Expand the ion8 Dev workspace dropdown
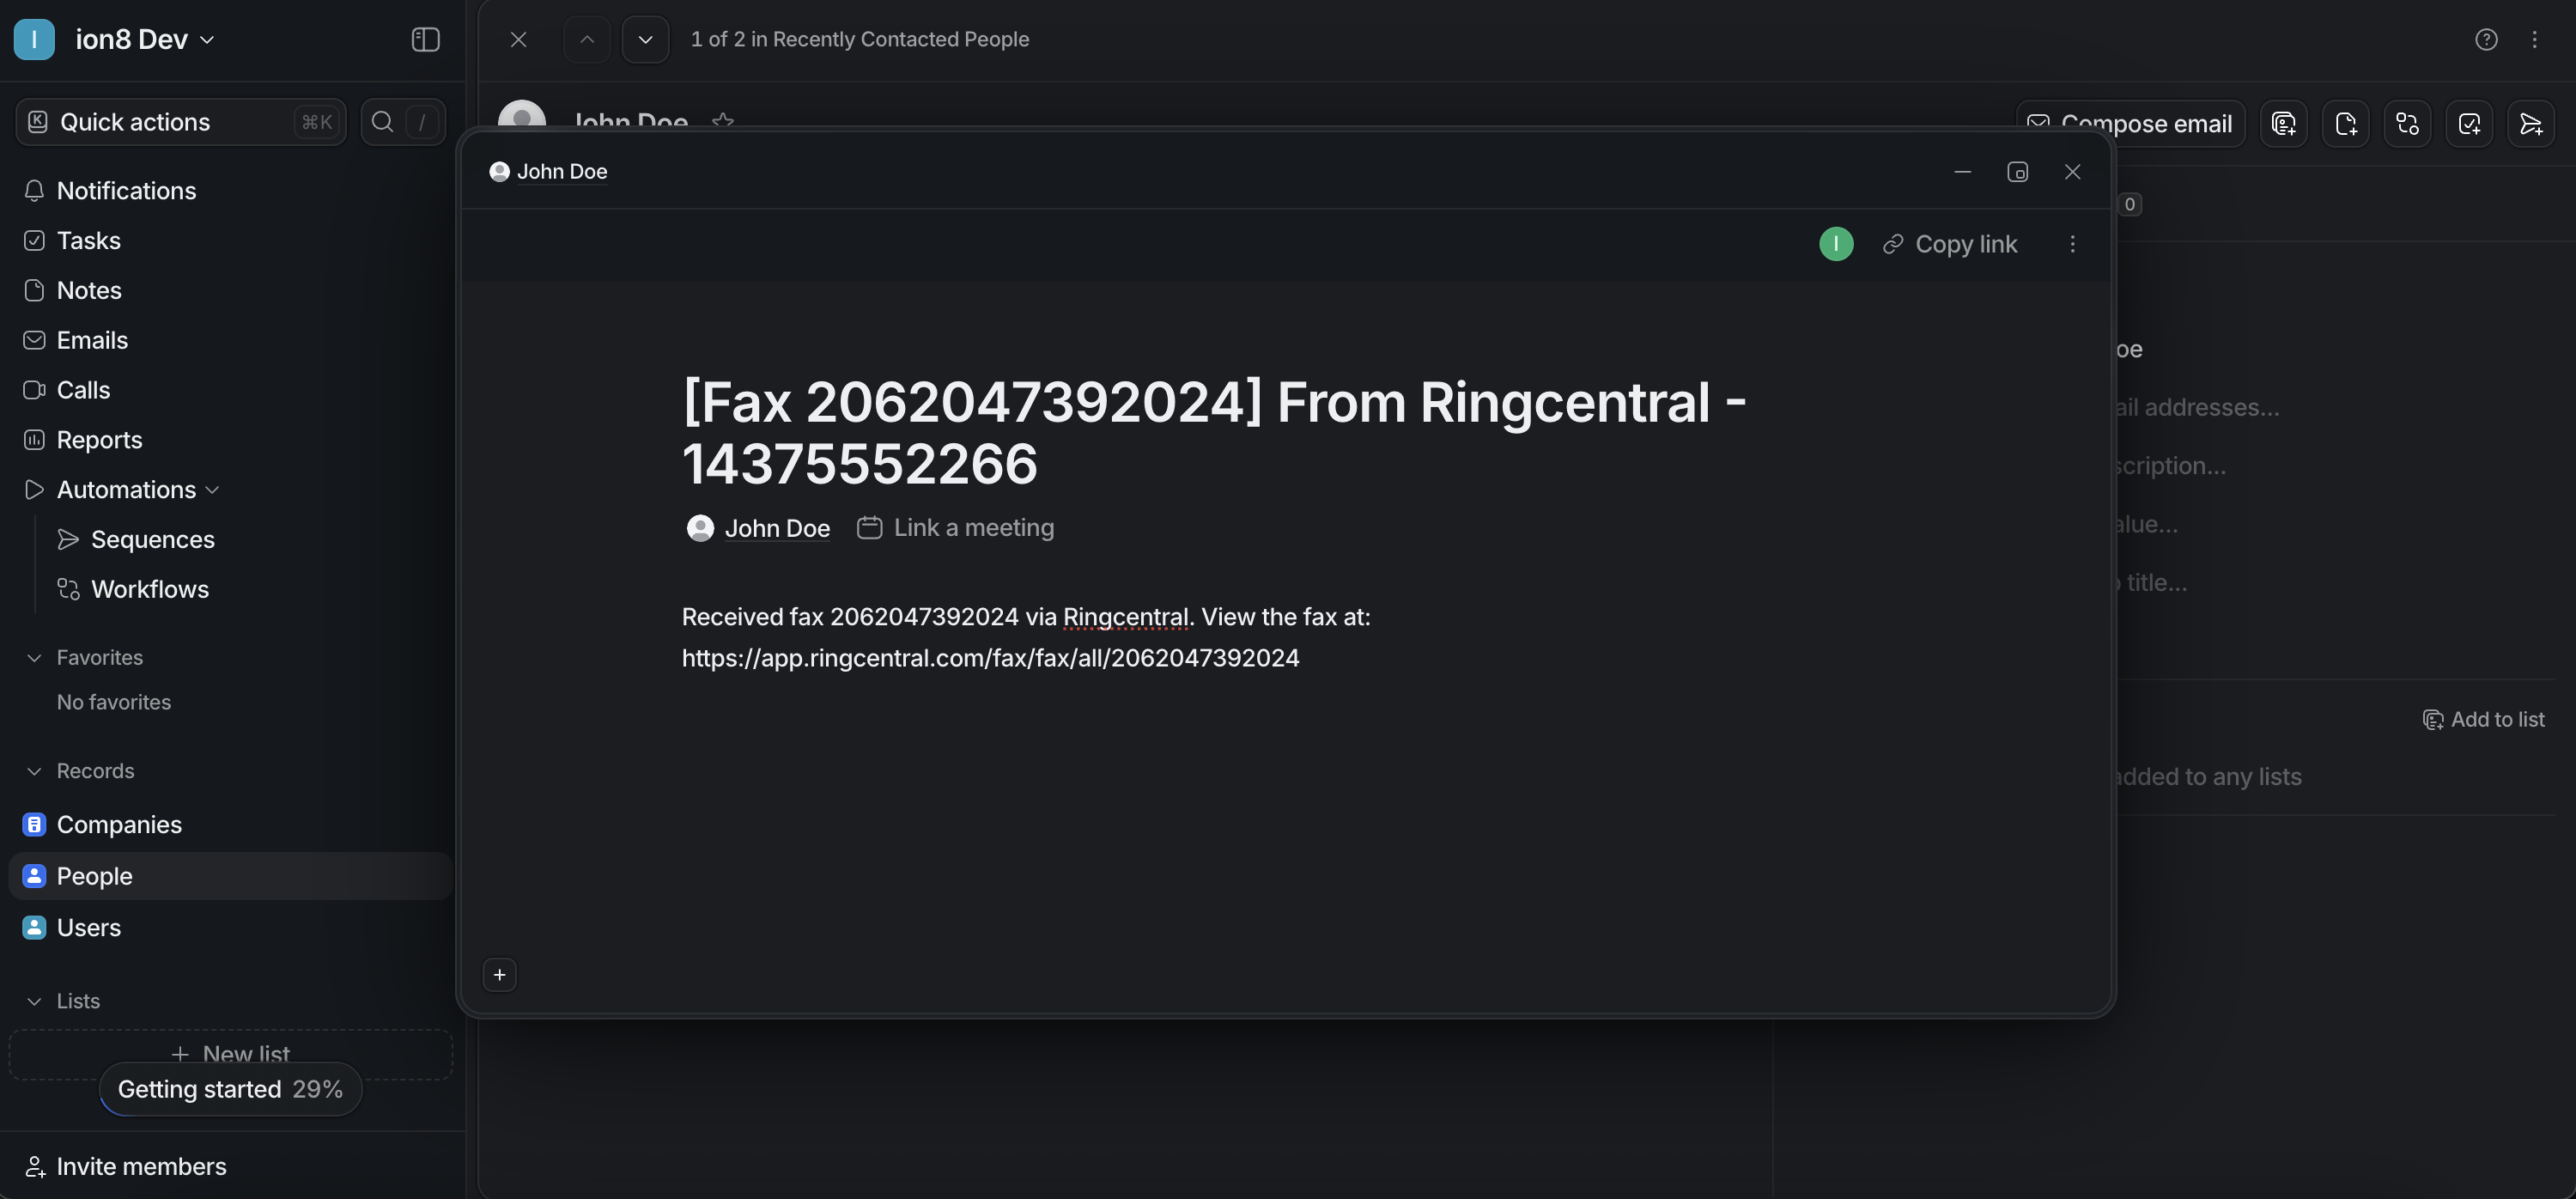Screen dimensions: 2576x1199 pos(208,40)
